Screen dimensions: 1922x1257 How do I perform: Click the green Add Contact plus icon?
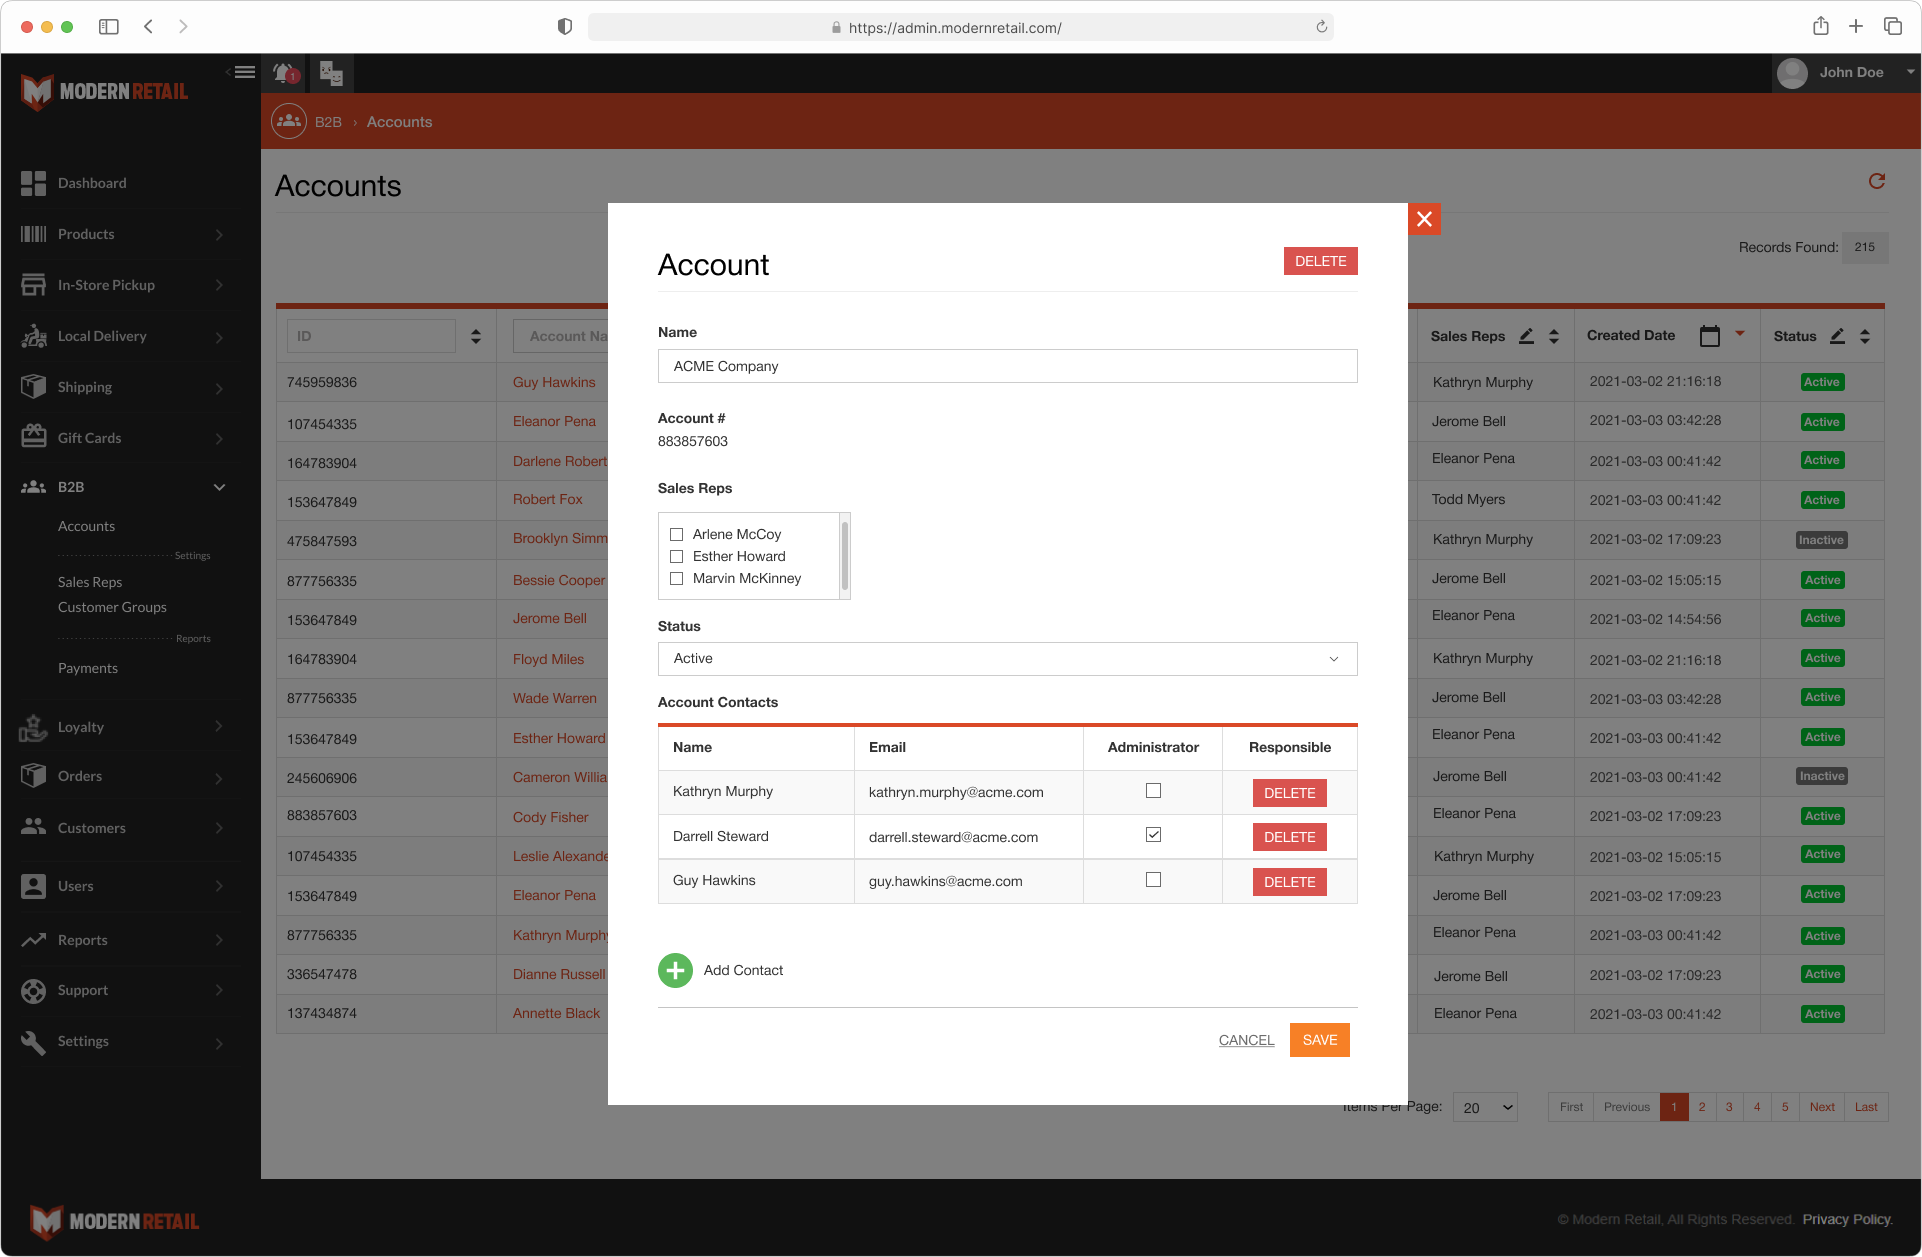(675, 970)
